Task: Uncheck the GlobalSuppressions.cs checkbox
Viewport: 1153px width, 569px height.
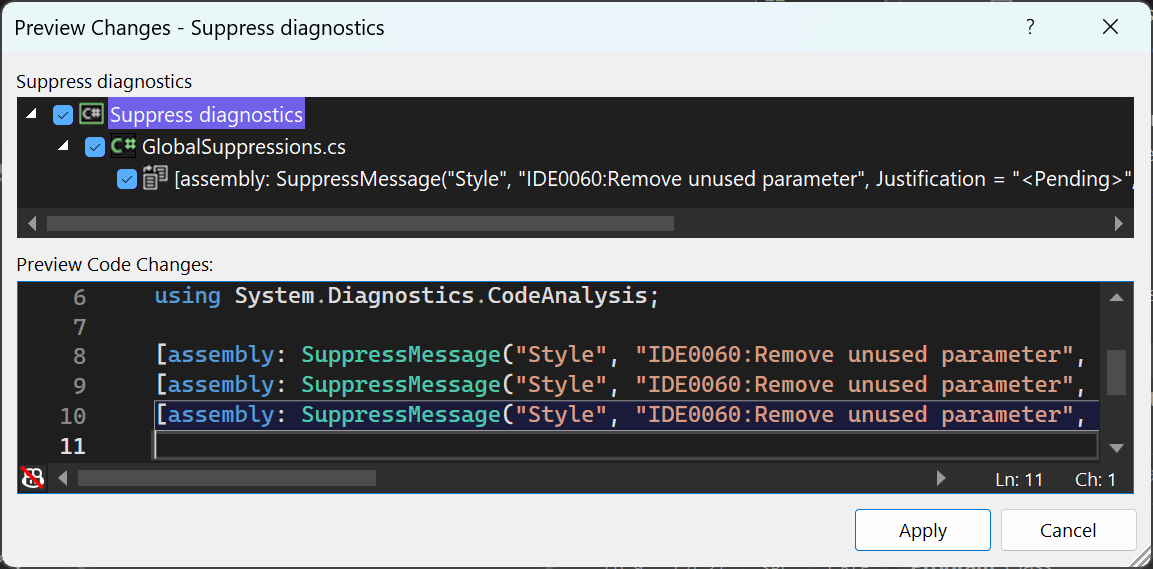Action: (x=96, y=147)
